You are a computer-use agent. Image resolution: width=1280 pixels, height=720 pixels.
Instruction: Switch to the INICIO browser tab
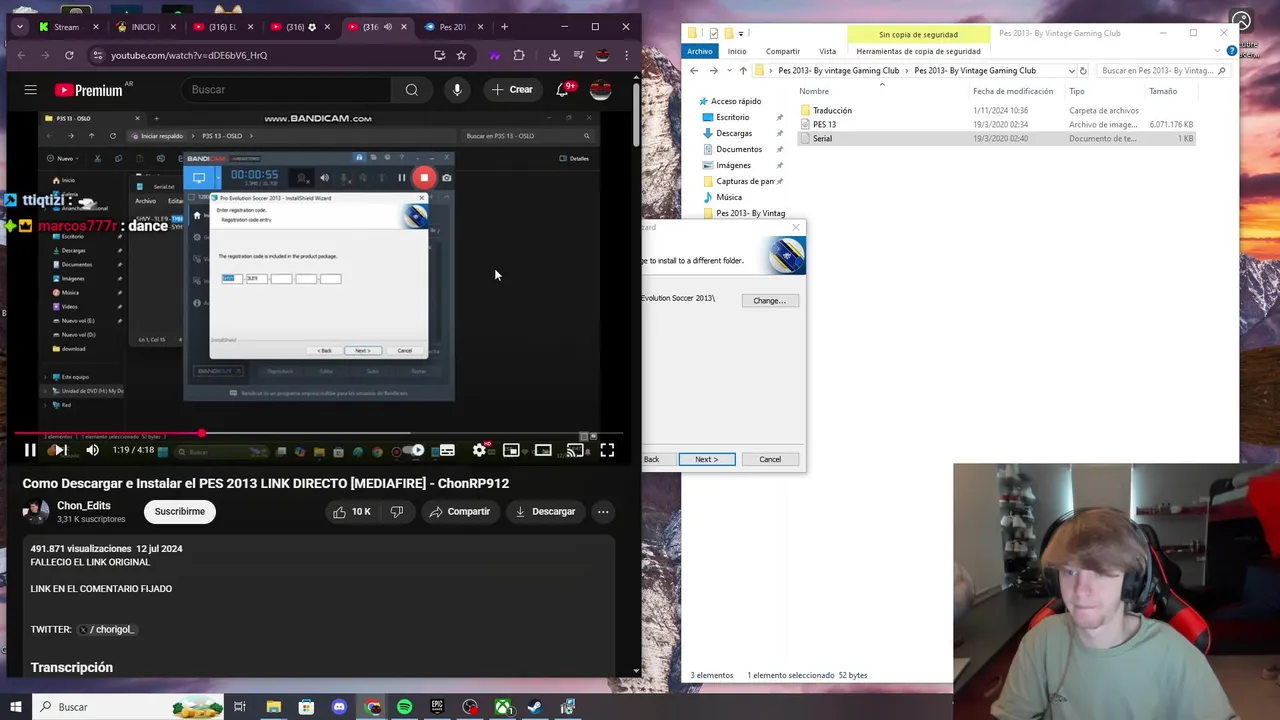146,27
